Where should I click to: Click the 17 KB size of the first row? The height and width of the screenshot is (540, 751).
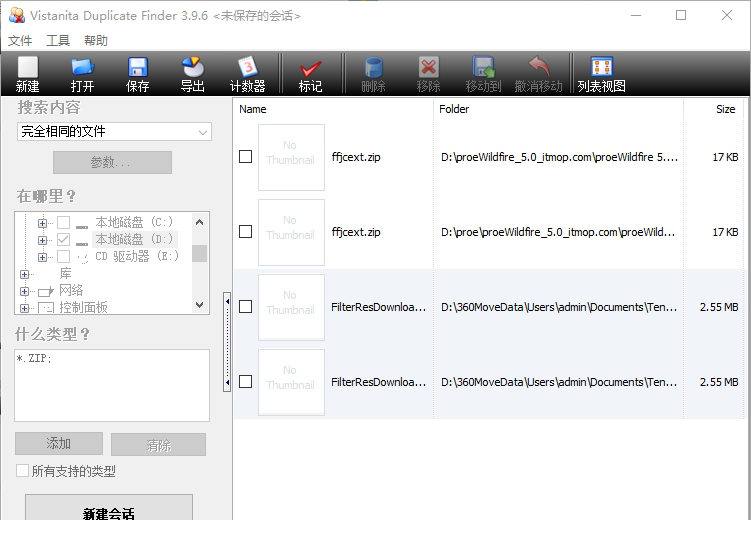point(725,157)
